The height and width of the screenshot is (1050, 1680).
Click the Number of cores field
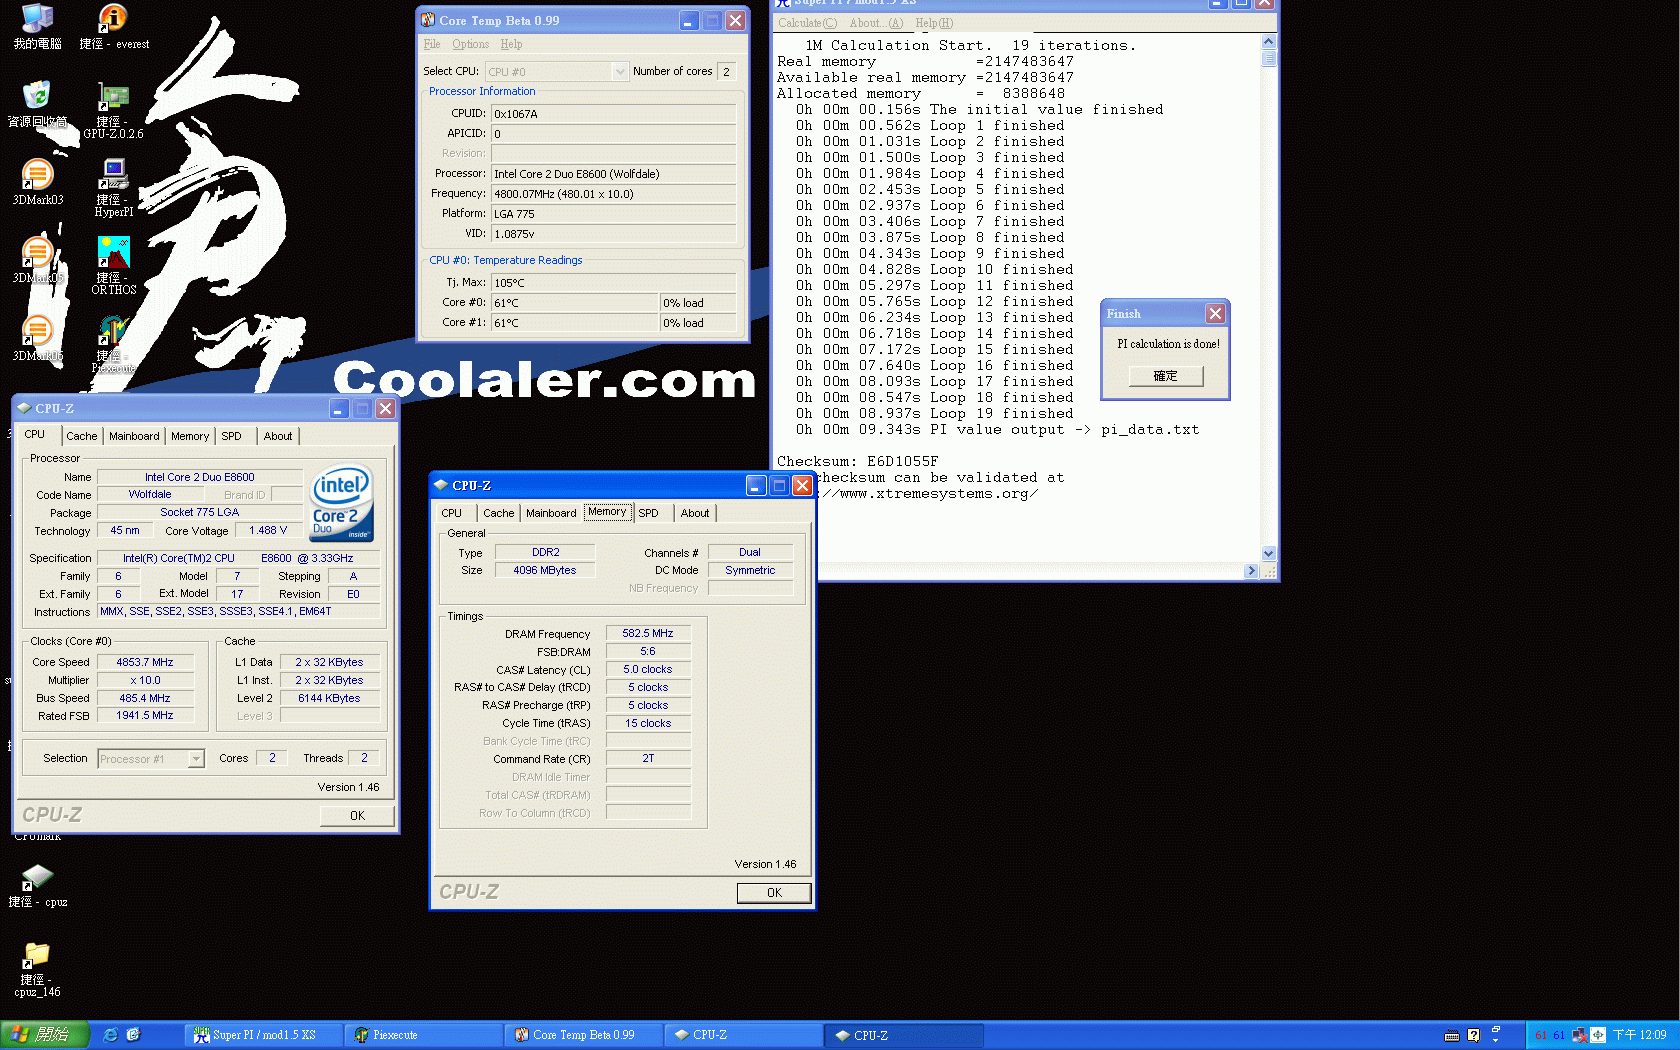727,71
